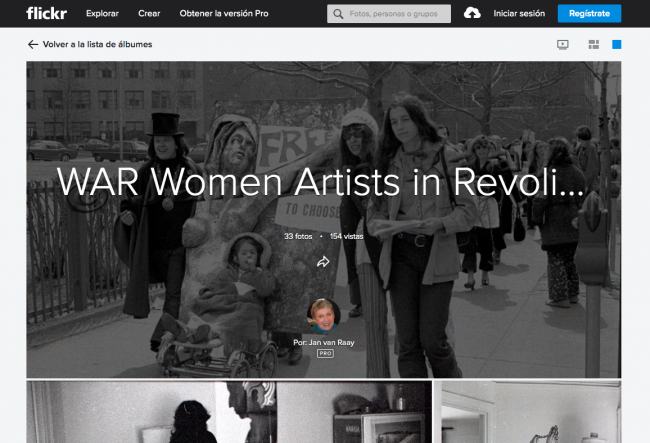Click Obtener la versión Pro link
This screenshot has width=650, height=443.
pyautogui.click(x=224, y=14)
